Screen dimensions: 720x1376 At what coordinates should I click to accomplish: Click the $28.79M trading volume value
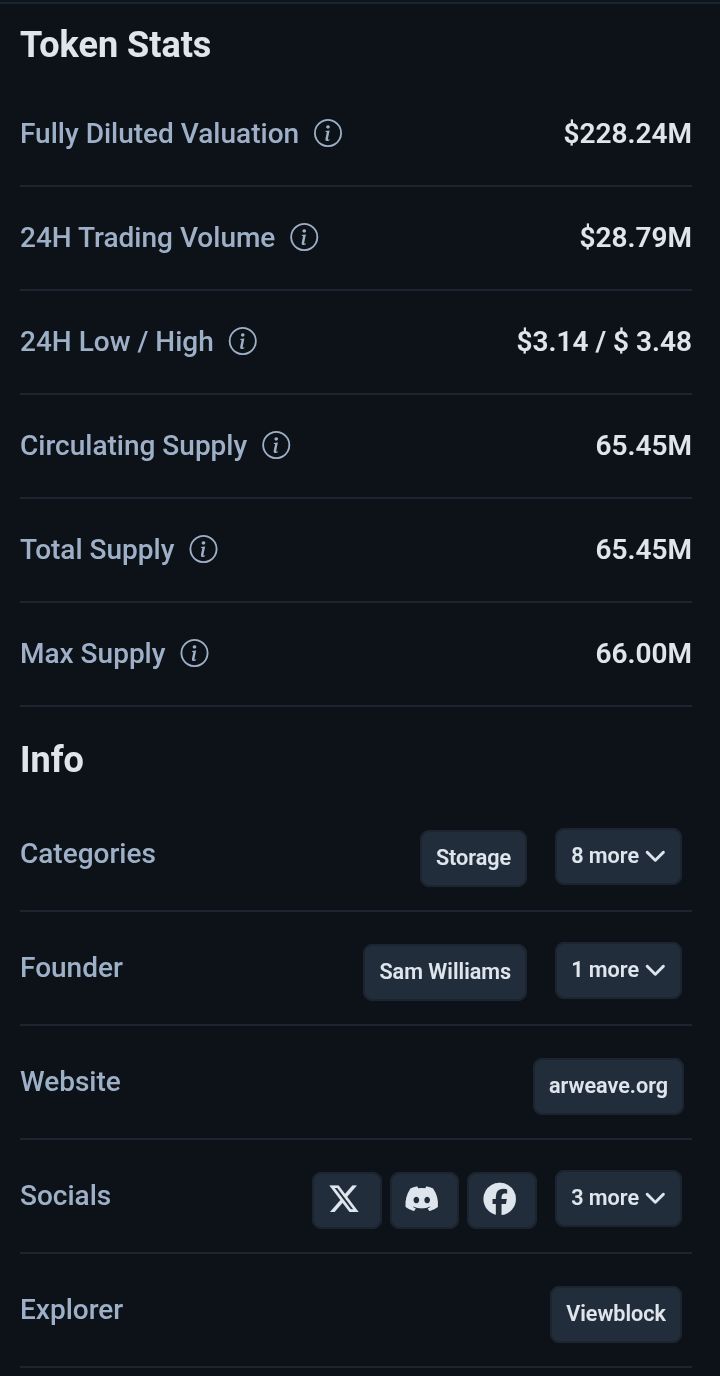[x=635, y=237]
